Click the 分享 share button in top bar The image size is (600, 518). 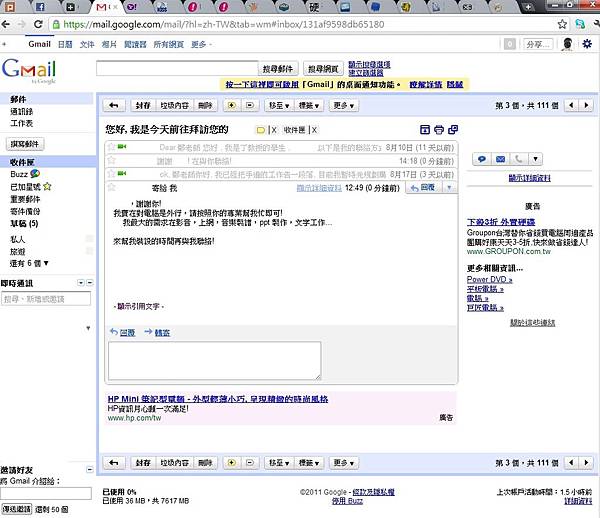click(538, 44)
